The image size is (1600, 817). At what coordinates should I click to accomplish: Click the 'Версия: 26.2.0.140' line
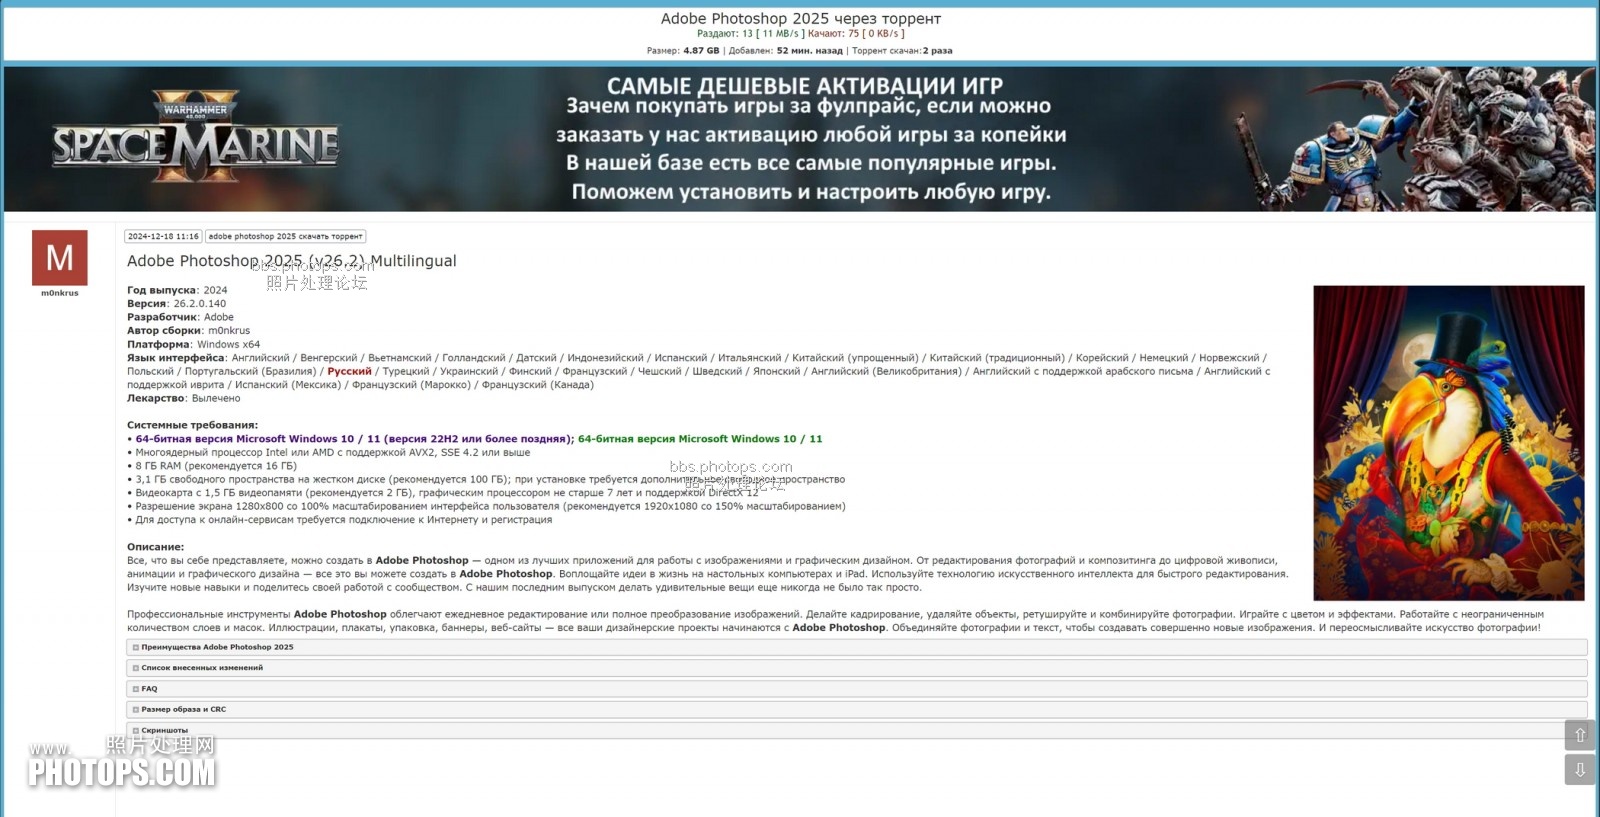click(176, 304)
